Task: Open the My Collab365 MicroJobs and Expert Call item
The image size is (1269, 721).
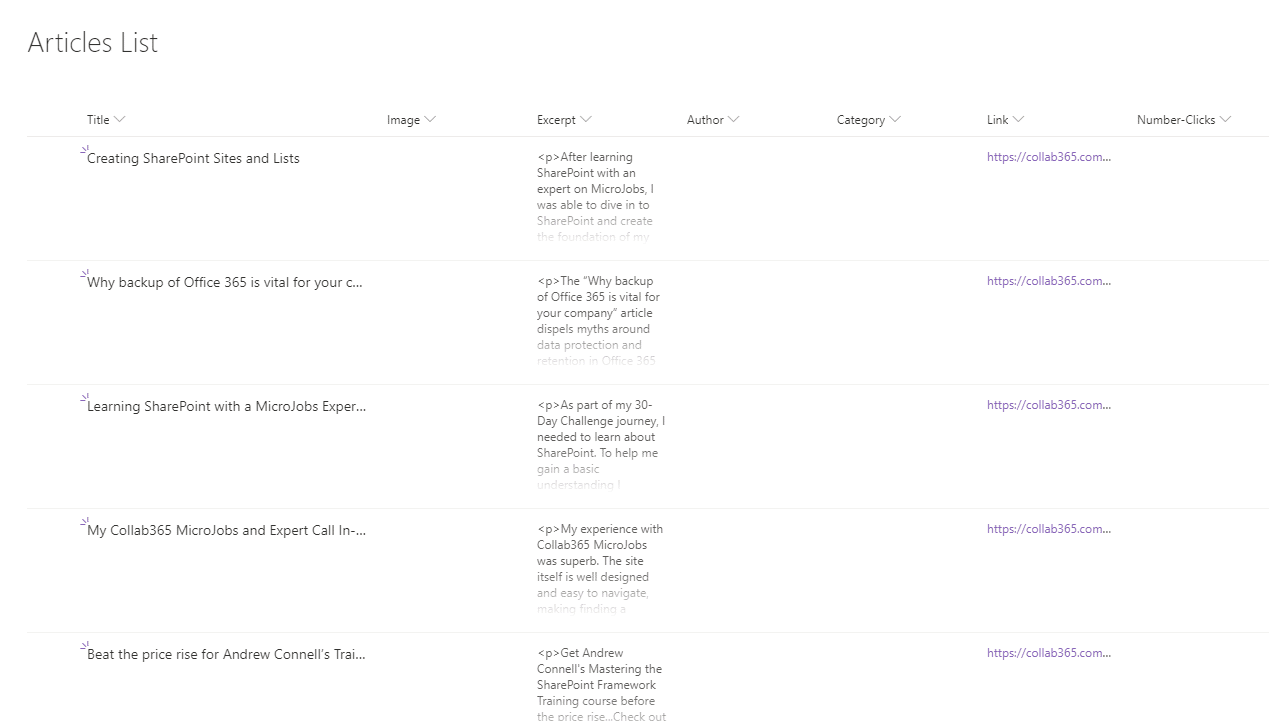Action: [x=226, y=531]
